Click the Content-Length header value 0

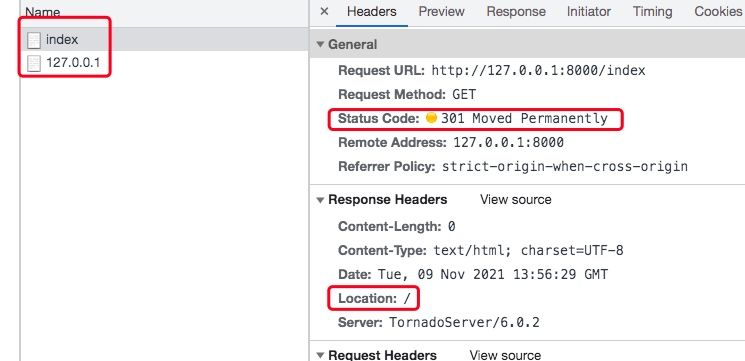coord(451,227)
